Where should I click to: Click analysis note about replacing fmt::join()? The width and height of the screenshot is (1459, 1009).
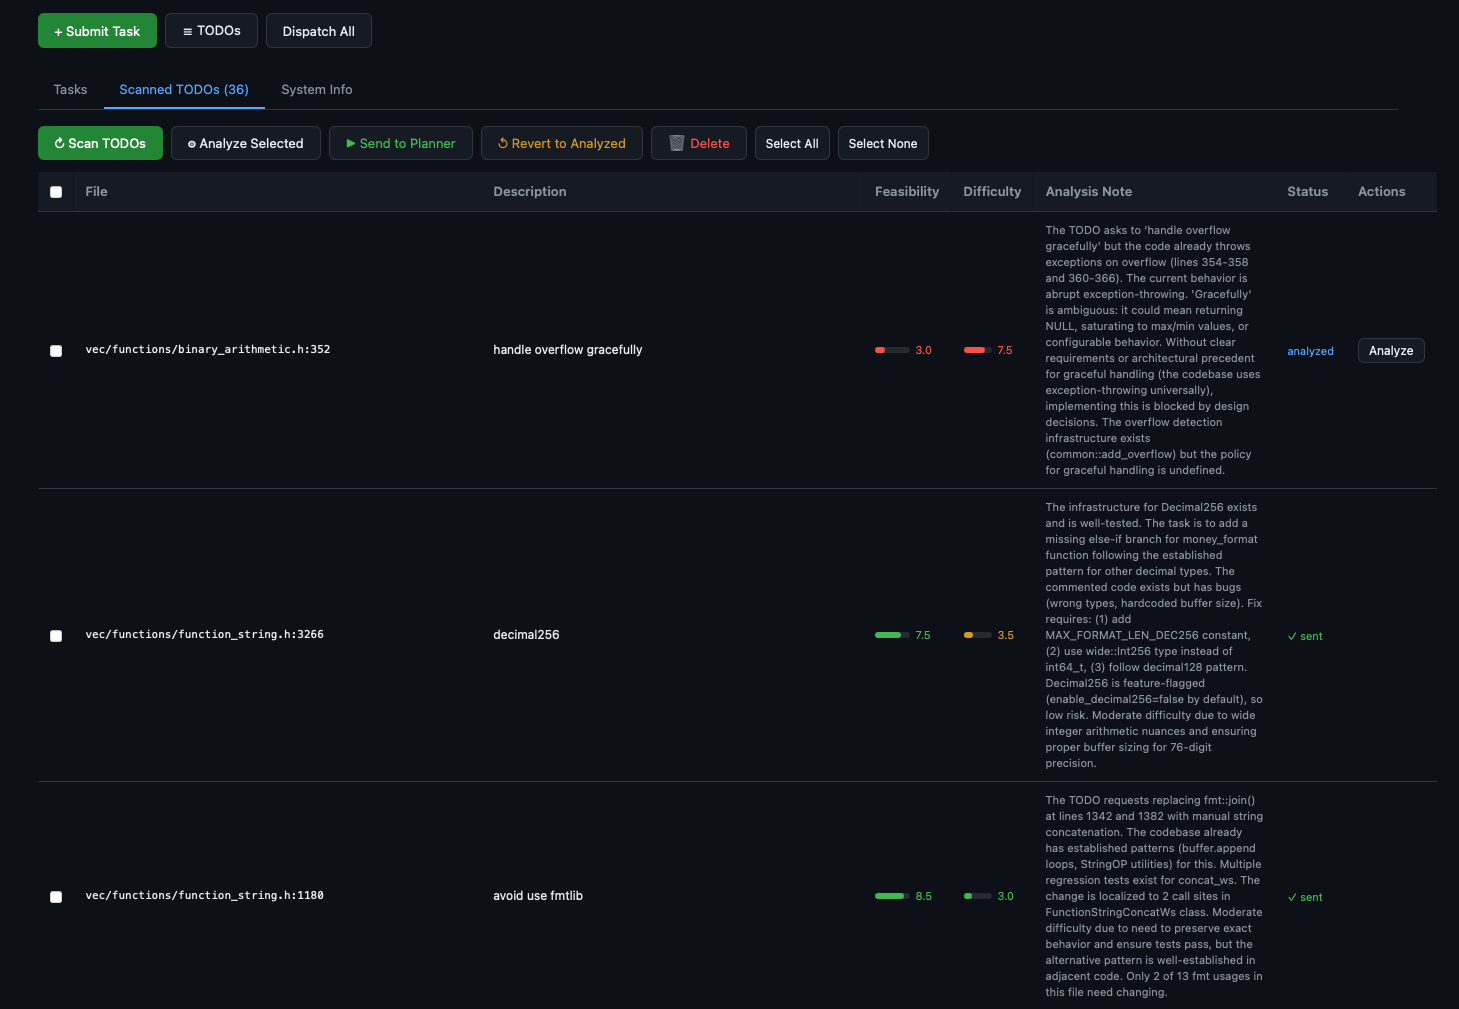tap(1154, 896)
